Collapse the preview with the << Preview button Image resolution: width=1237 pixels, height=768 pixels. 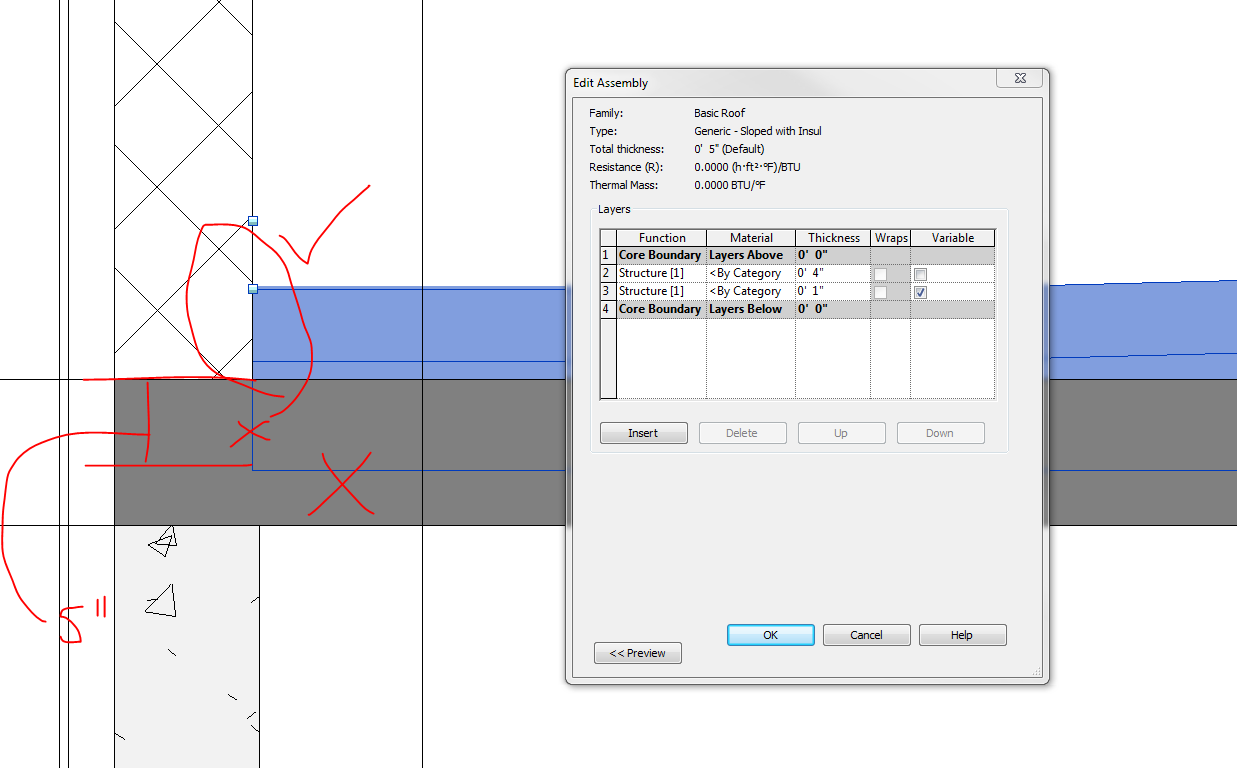(637, 652)
